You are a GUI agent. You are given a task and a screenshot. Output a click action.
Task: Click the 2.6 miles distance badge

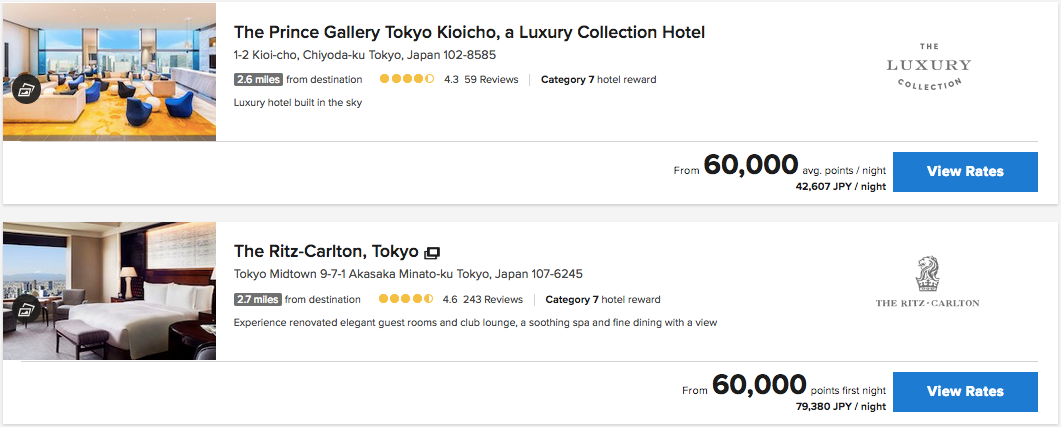click(258, 79)
